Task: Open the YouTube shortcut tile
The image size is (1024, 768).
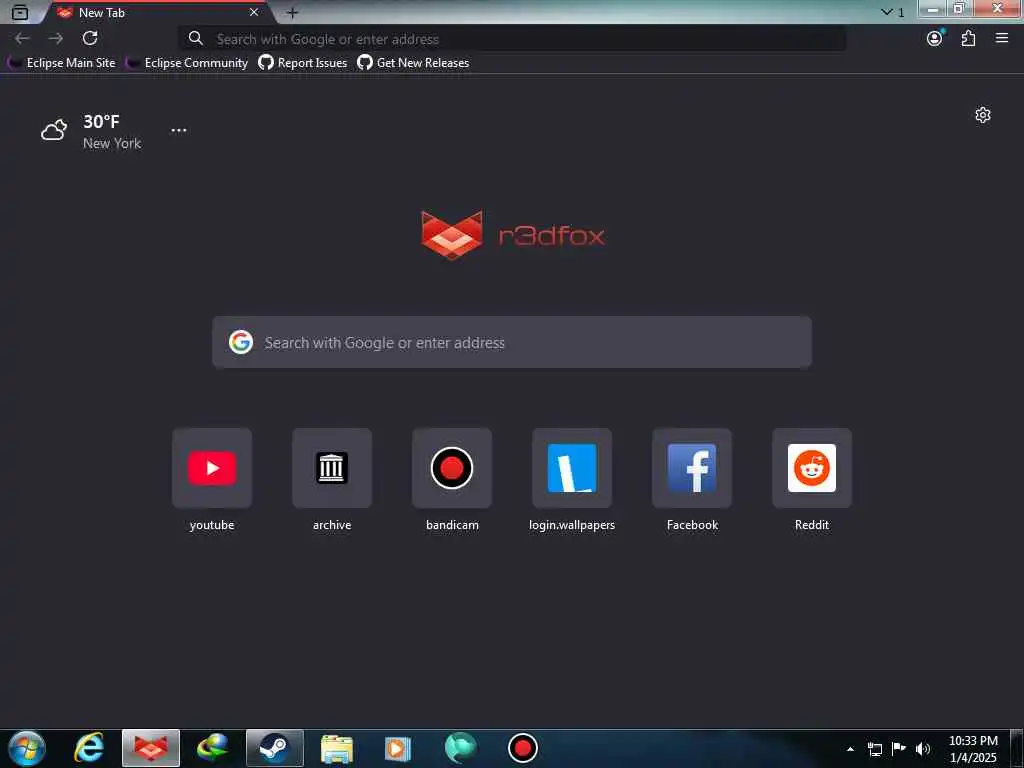Action: (212, 468)
